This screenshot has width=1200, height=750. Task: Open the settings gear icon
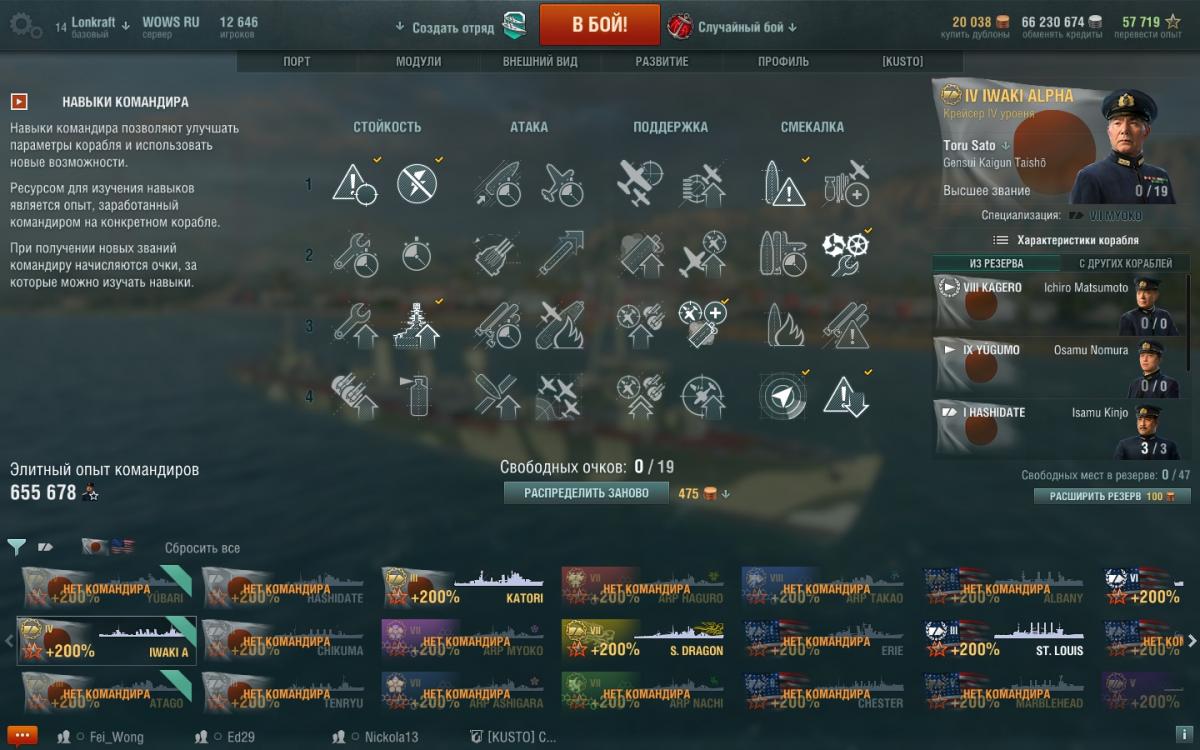(25, 26)
